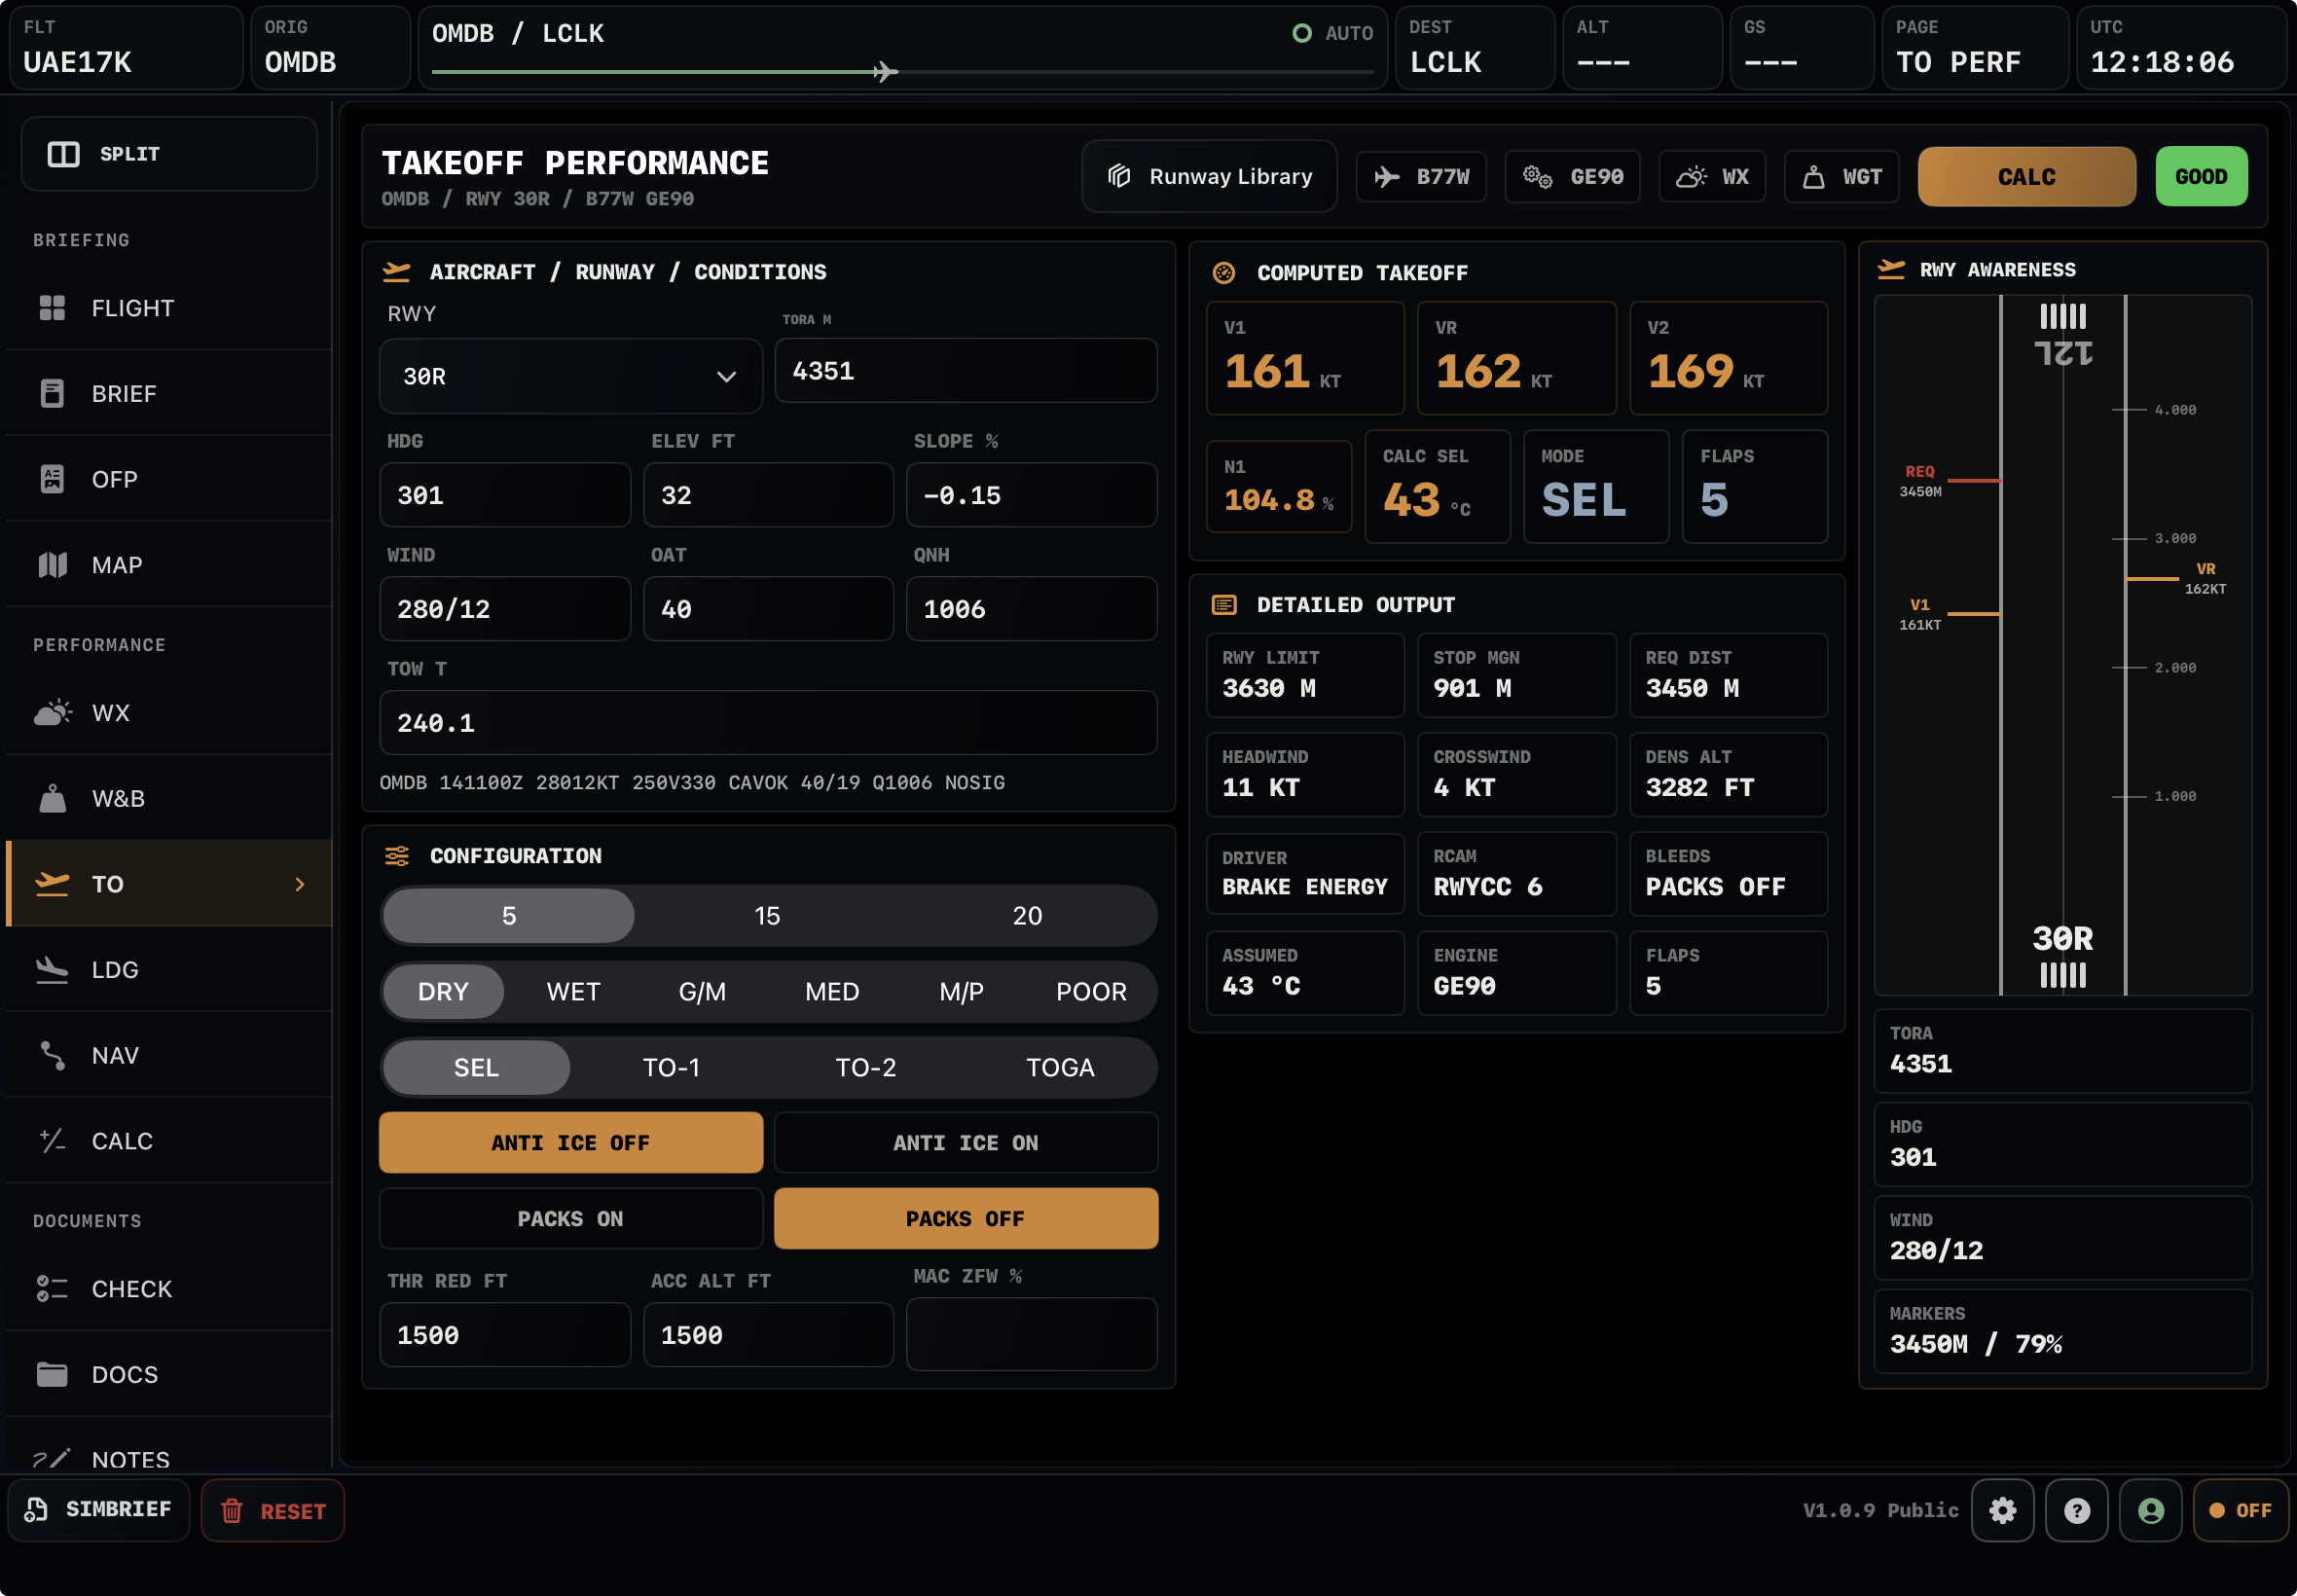The width and height of the screenshot is (2297, 1596).
Task: Open the DOCS folder icon
Action: [x=52, y=1374]
